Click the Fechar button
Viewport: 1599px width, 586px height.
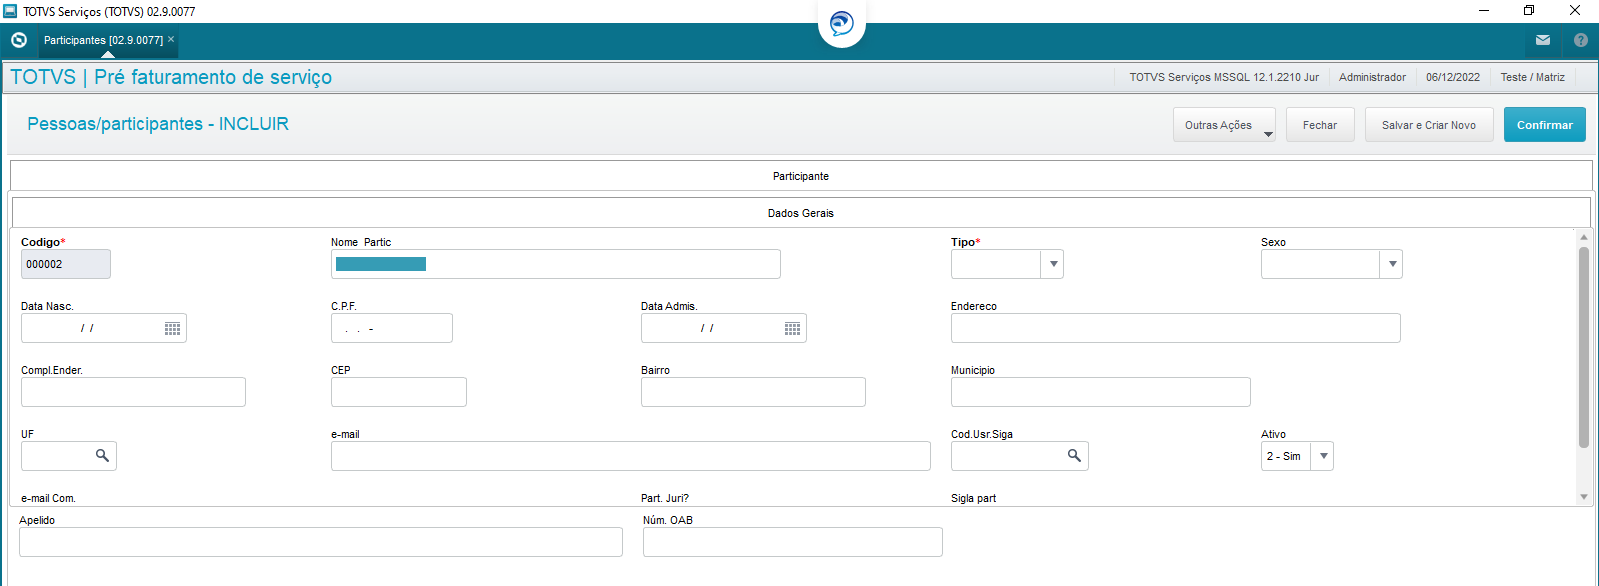[x=1320, y=125]
